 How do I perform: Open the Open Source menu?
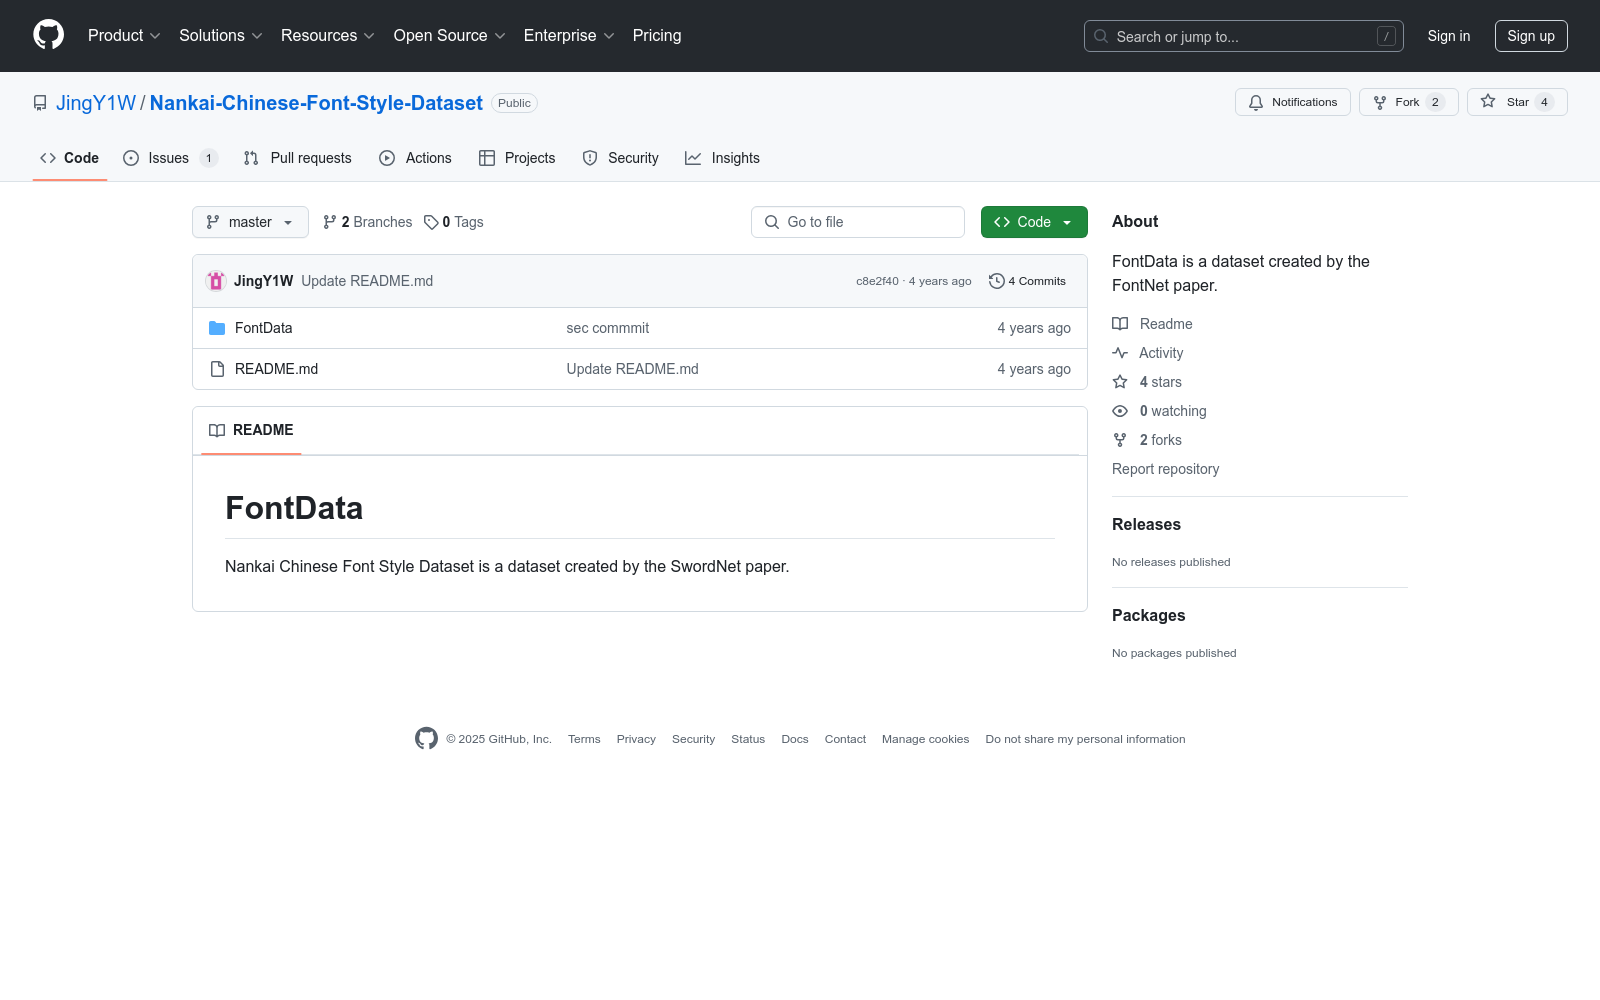(450, 35)
